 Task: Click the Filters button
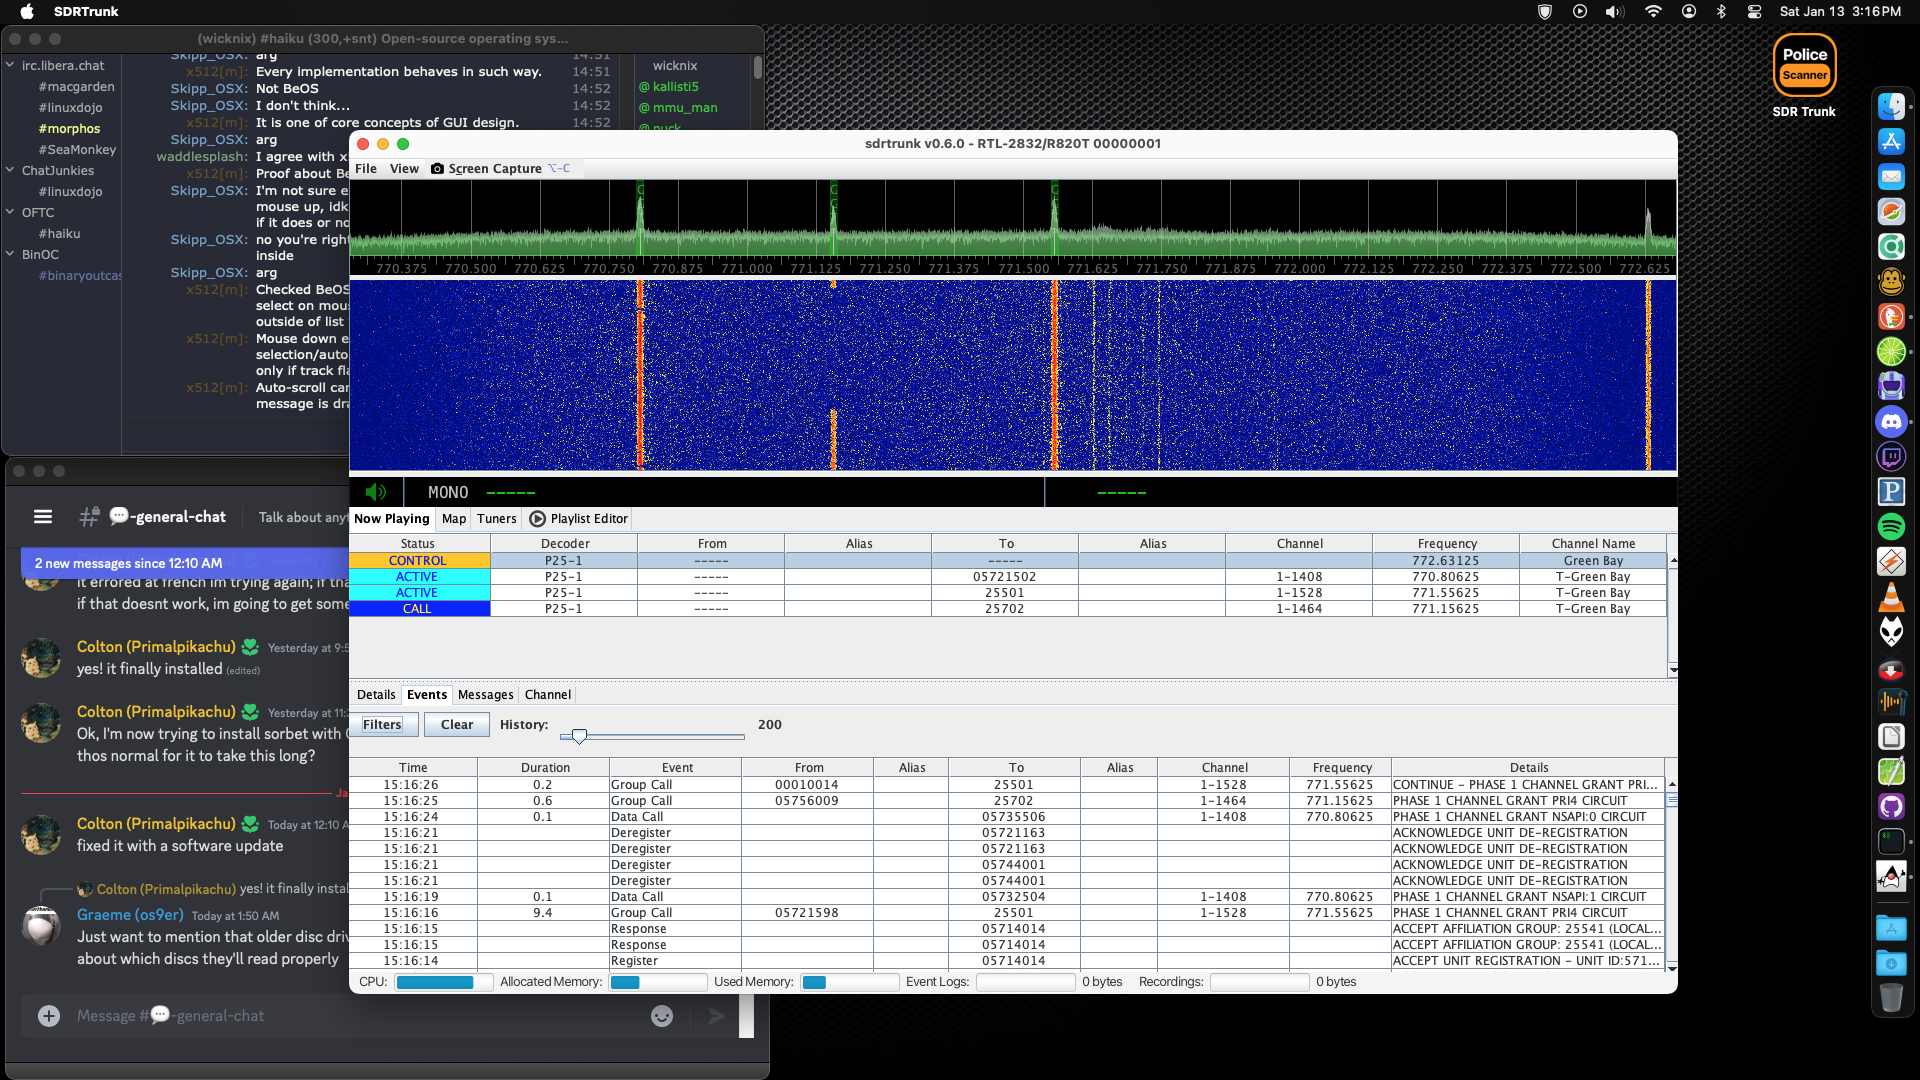(382, 725)
